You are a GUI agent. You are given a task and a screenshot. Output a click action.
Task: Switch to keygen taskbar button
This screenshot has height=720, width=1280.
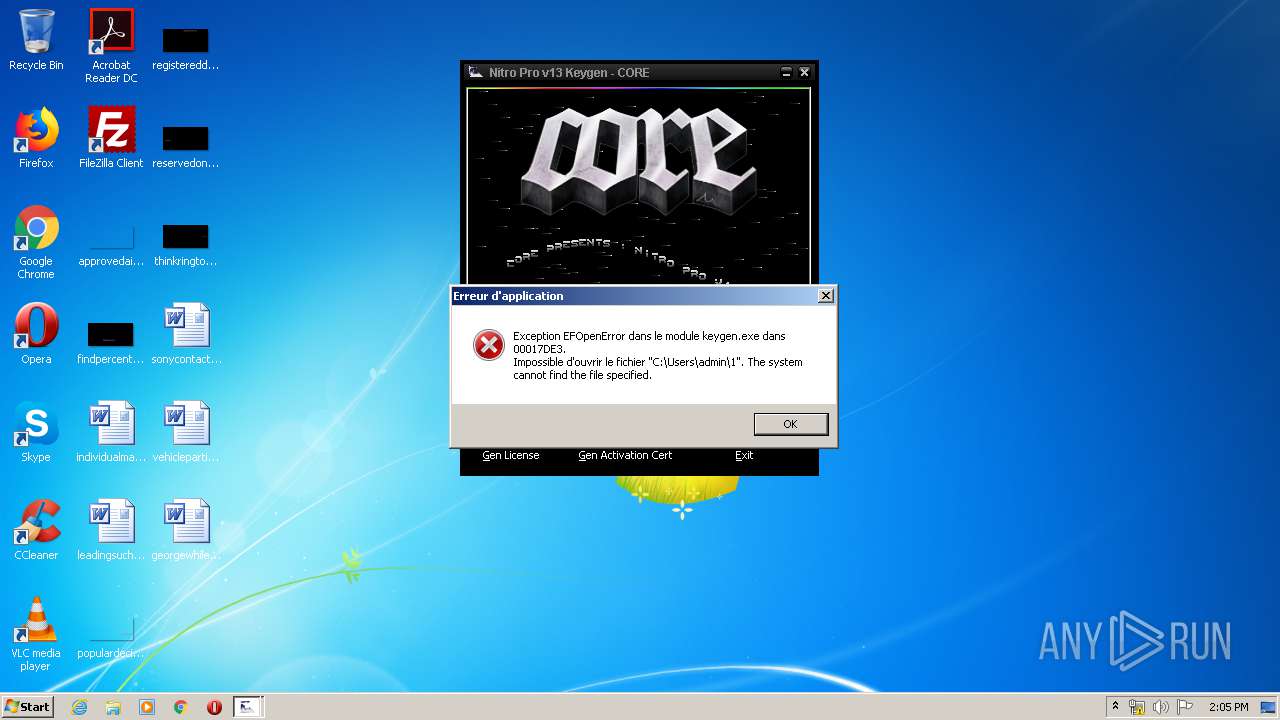pyautogui.click(x=247, y=707)
